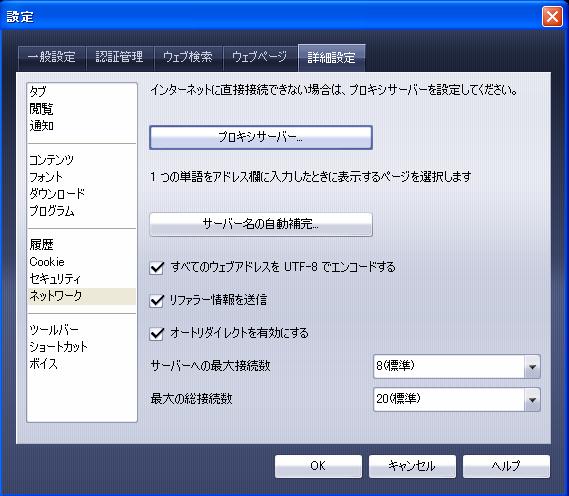Open サーバーへの最大接続数 dropdown

pyautogui.click(x=457, y=366)
